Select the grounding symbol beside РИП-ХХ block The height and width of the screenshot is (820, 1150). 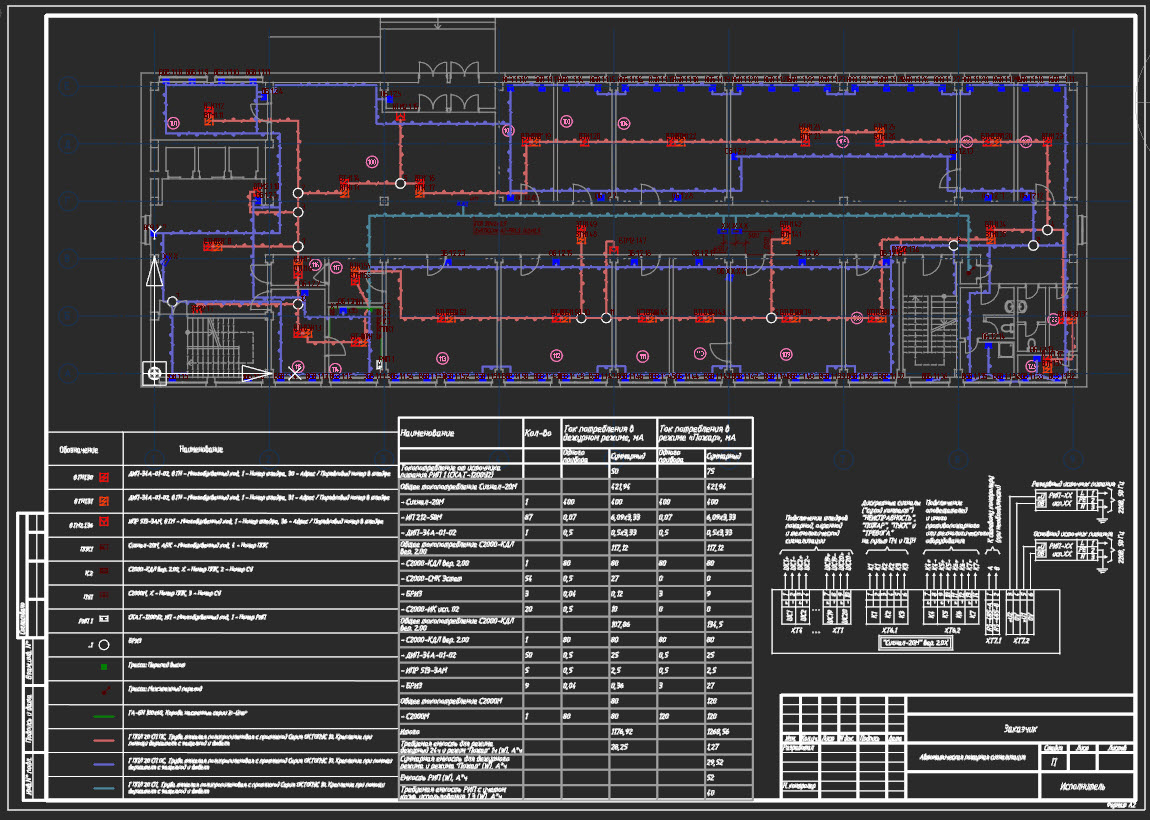(1101, 519)
